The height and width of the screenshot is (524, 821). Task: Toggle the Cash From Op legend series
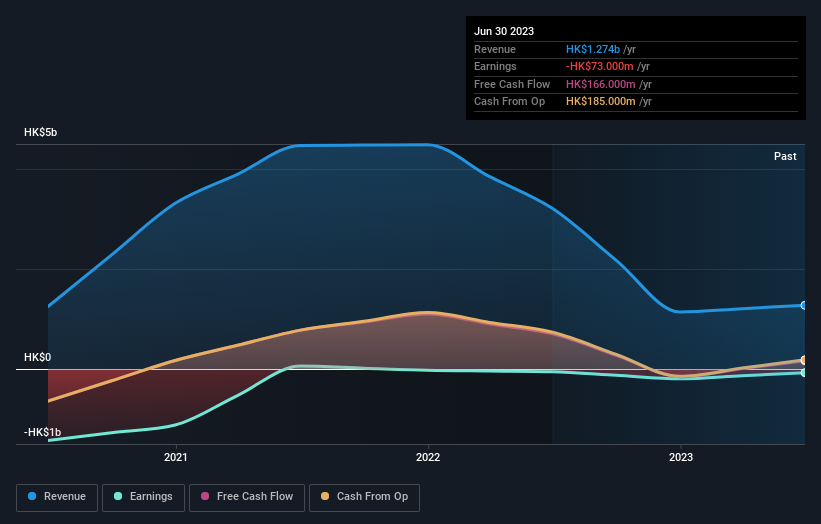(x=364, y=497)
